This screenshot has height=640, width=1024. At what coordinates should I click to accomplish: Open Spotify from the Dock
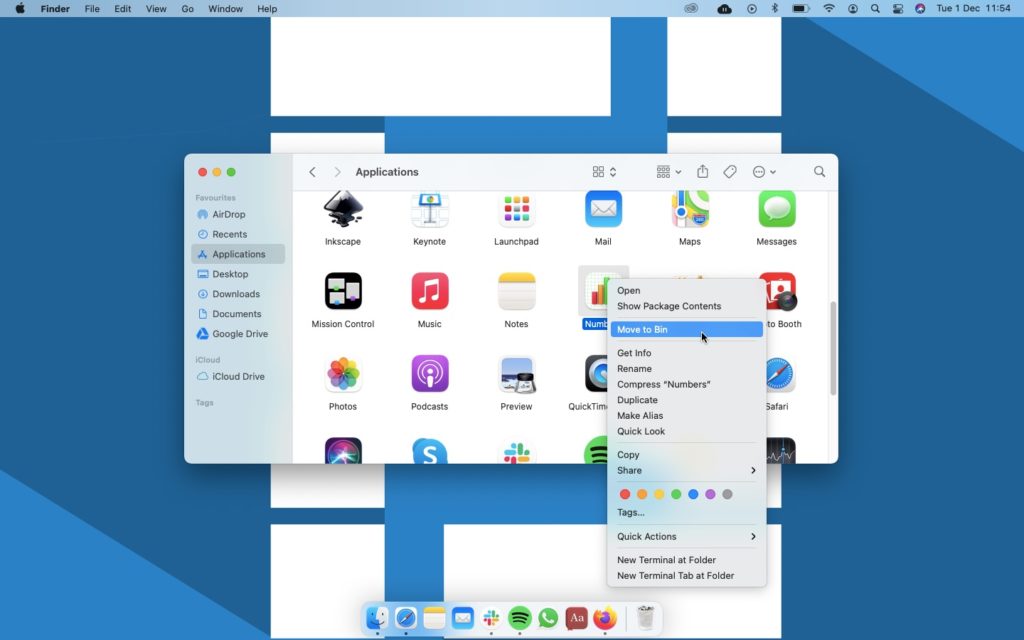(519, 618)
